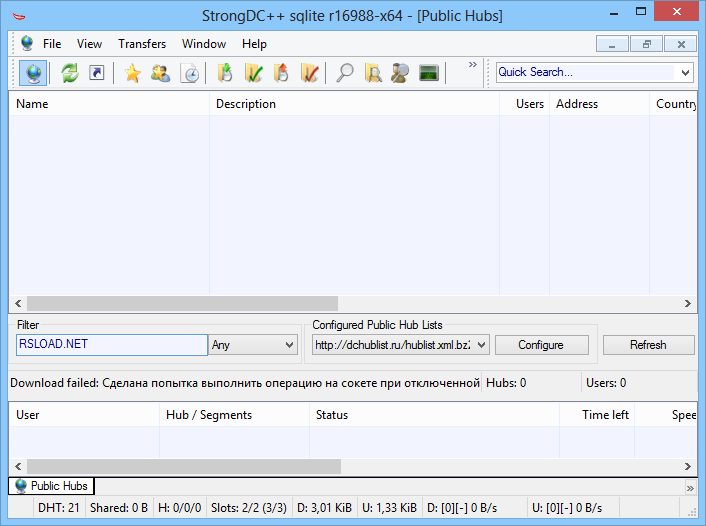This screenshot has height=526, width=706.
Task: Click the Hubs: 0 status text
Action: (x=506, y=383)
